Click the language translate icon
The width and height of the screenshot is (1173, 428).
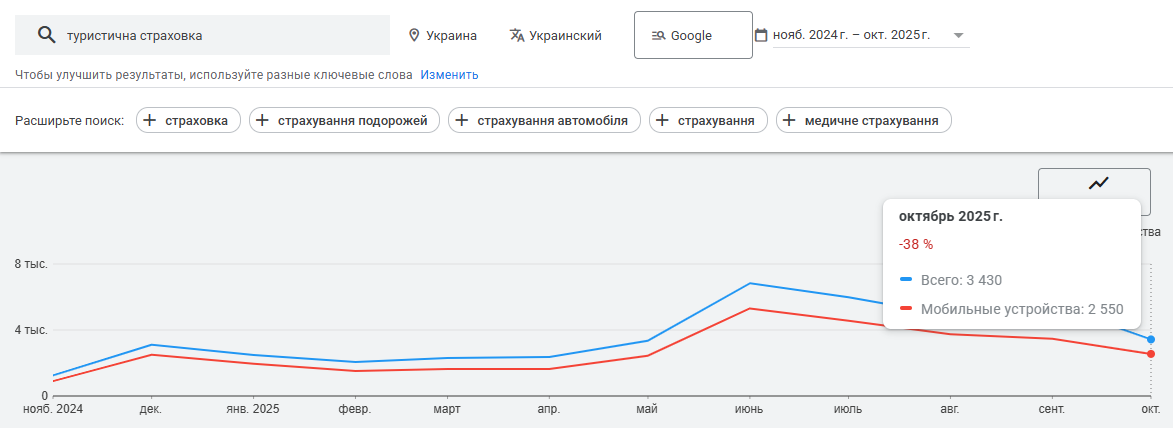click(x=517, y=36)
